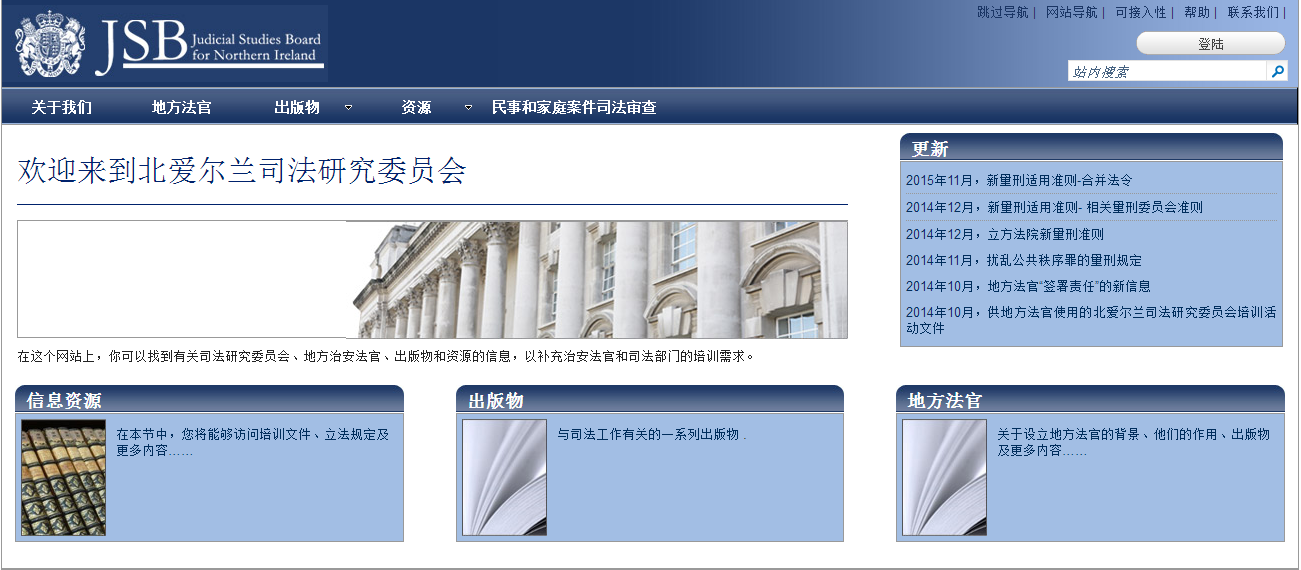Screen dimensions: 1301x570
Task: Open the 资源 navigation menu item
Action: pos(417,107)
